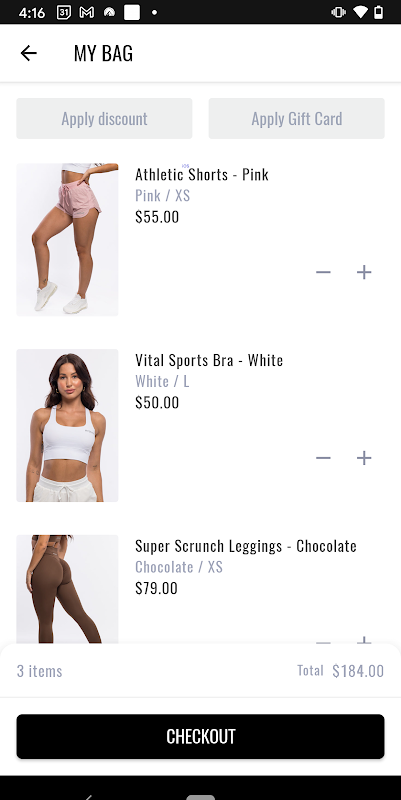
Task: Open Gmail notification icon in status bar
Action: [87, 12]
